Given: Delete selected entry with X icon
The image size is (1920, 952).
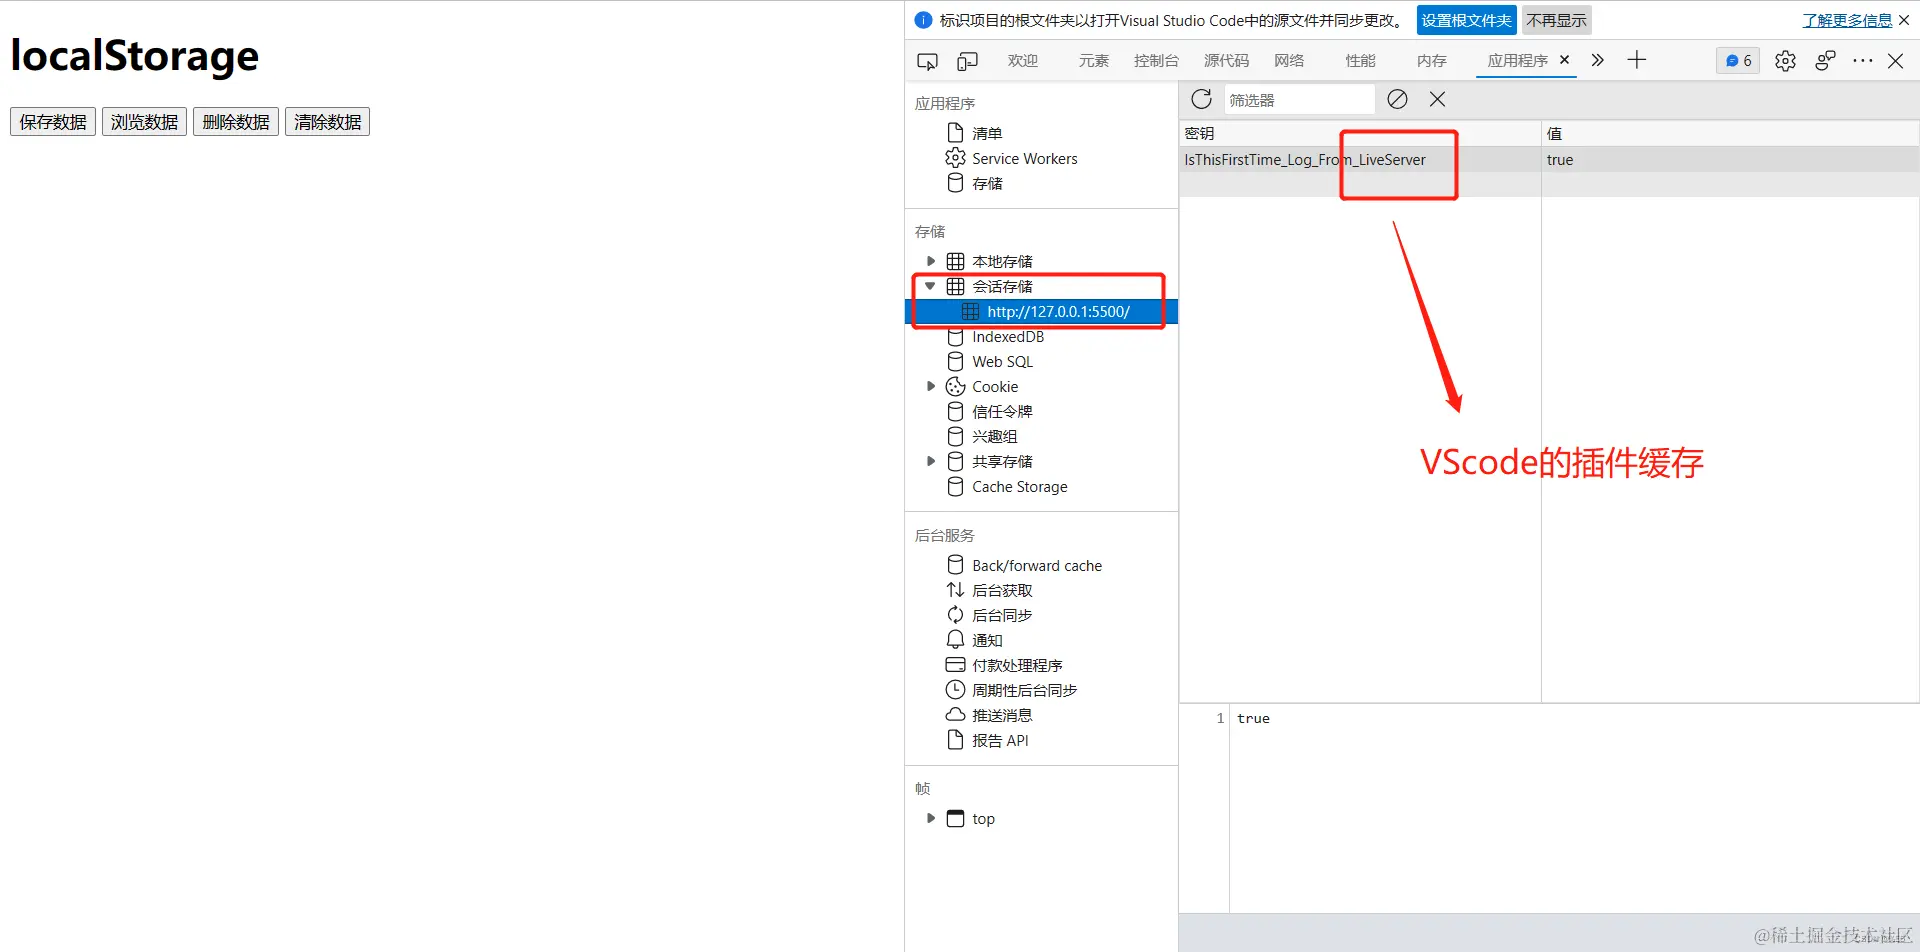Looking at the screenshot, I should coord(1437,99).
